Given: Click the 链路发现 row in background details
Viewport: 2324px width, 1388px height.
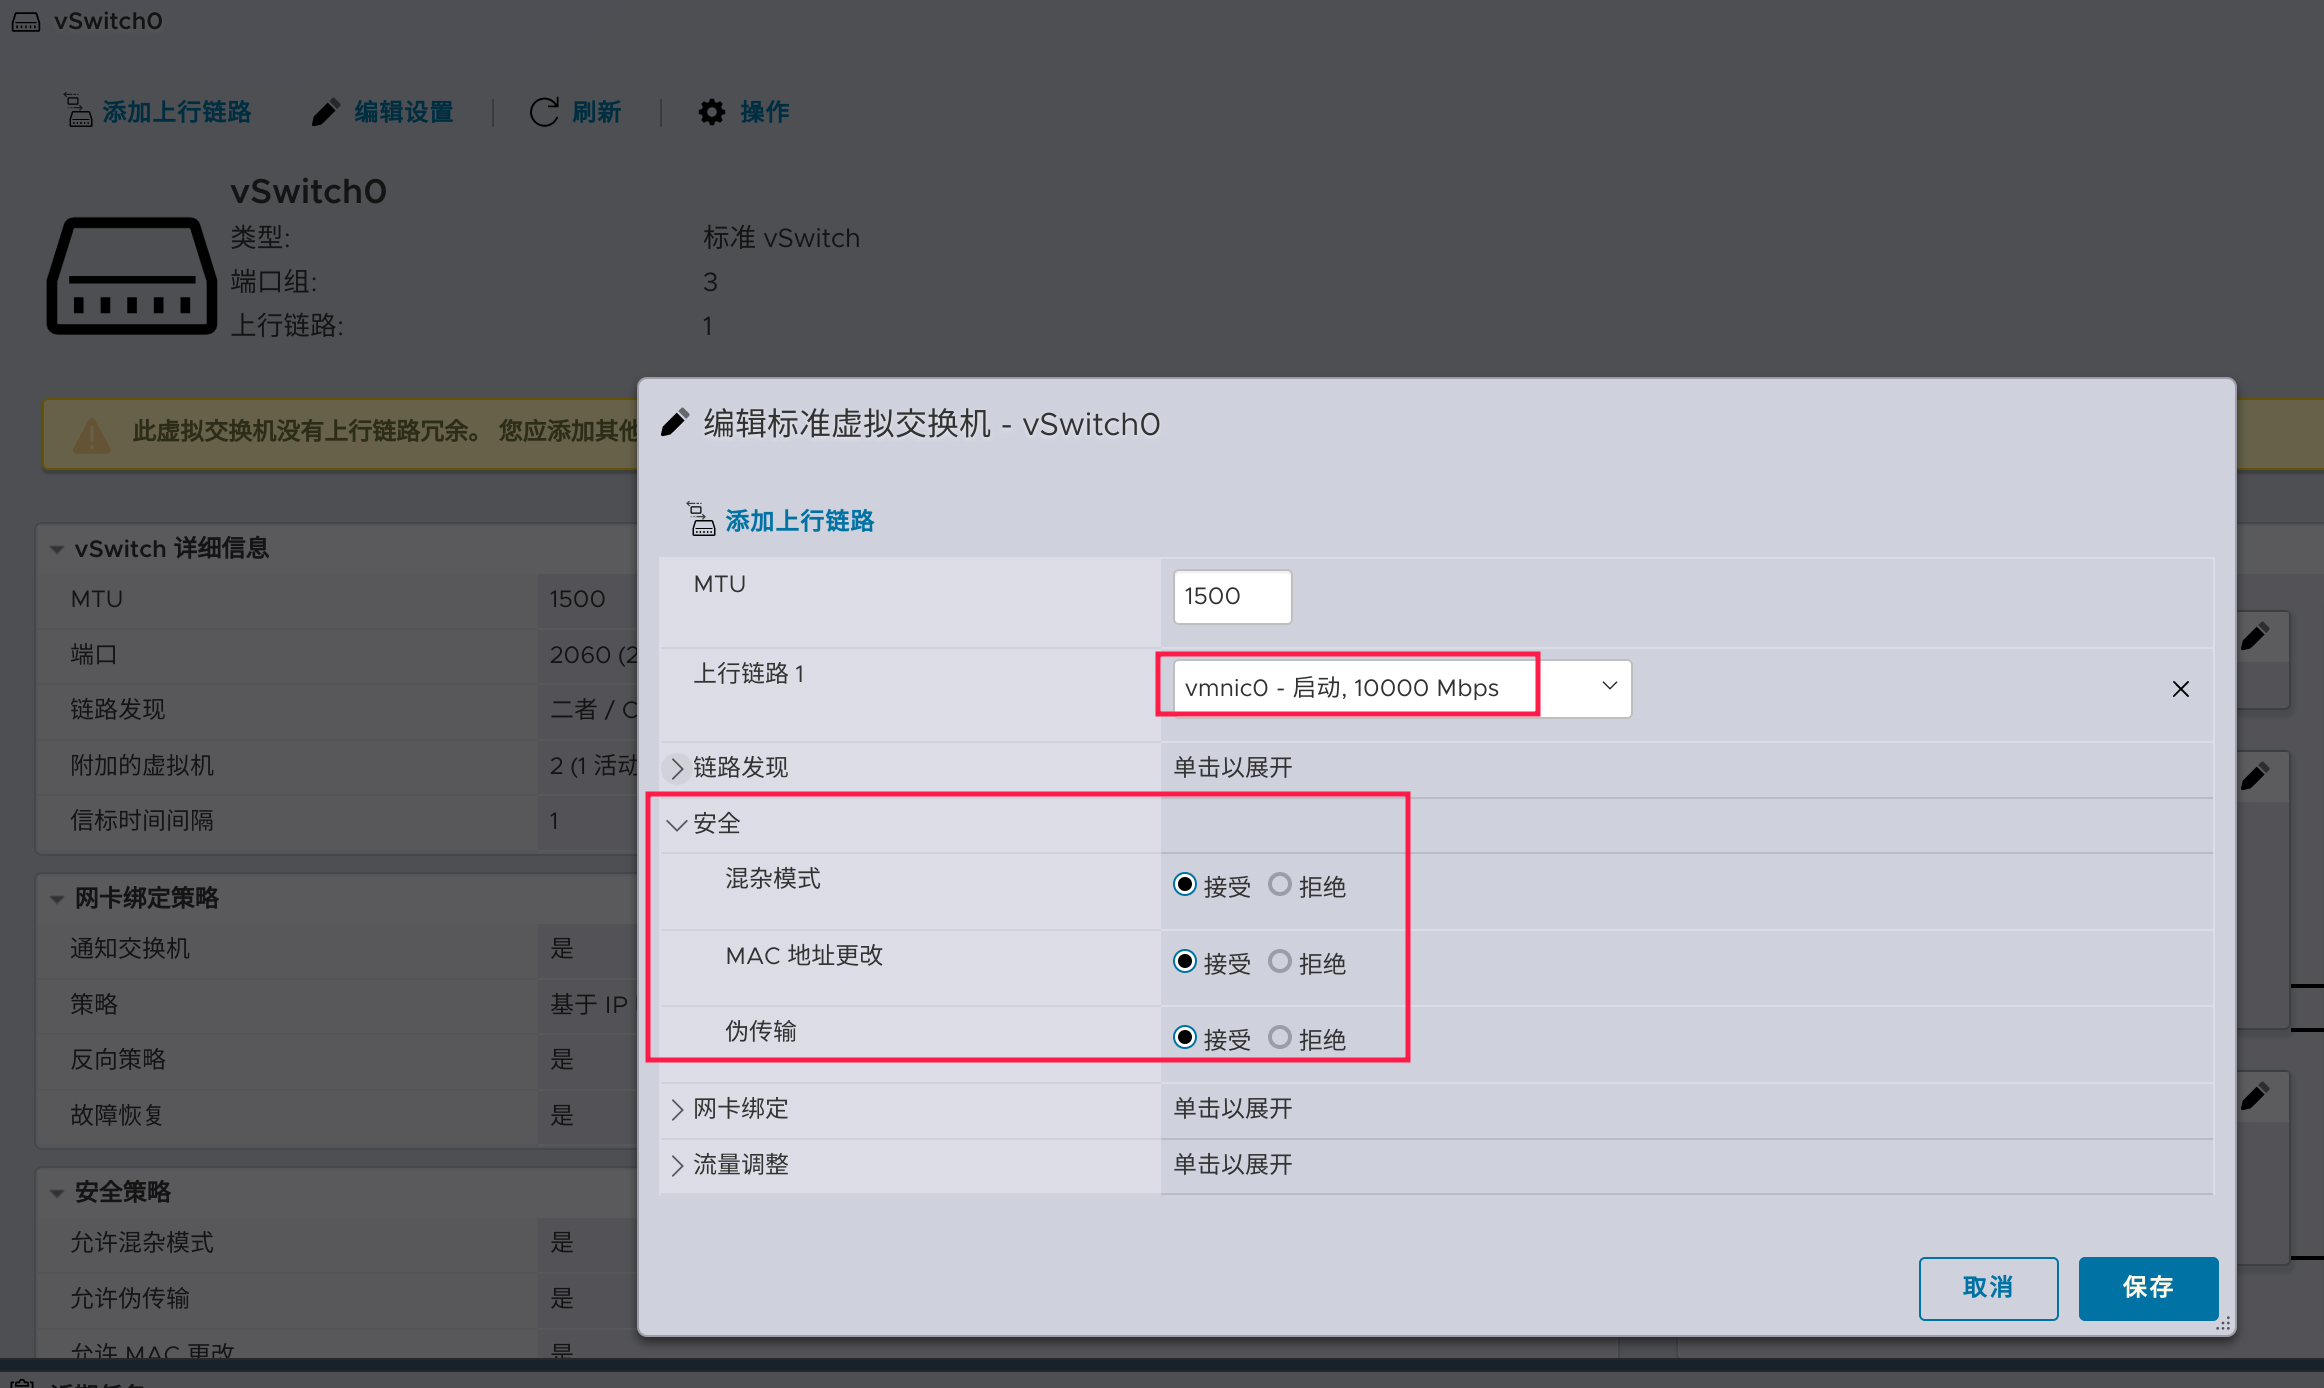Looking at the screenshot, I should [338, 710].
